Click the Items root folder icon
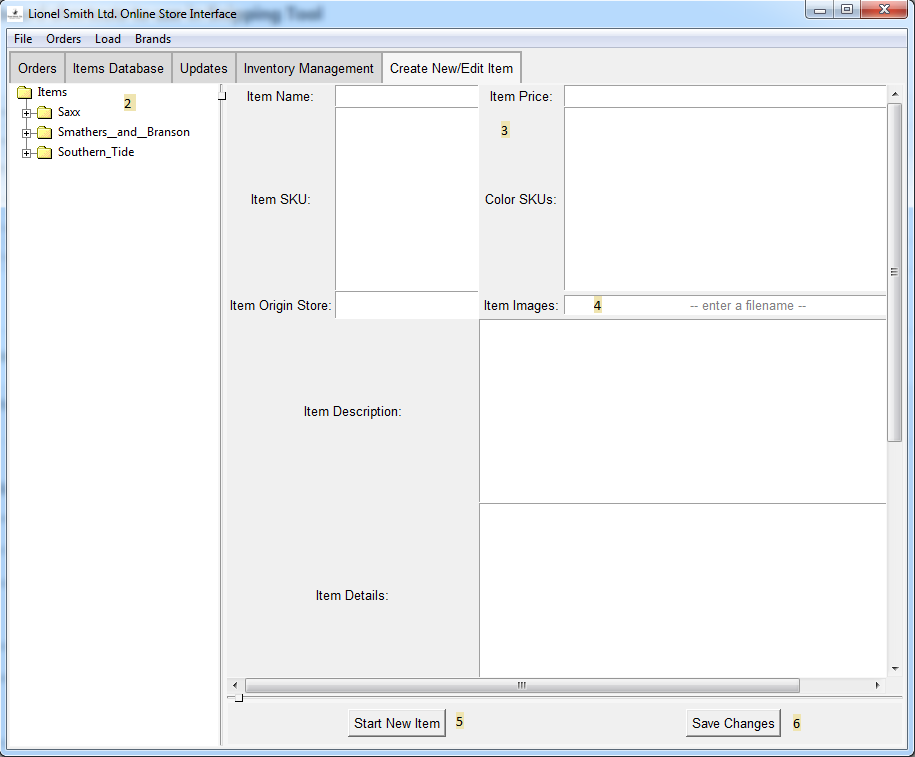The width and height of the screenshot is (915, 757). [x=25, y=92]
